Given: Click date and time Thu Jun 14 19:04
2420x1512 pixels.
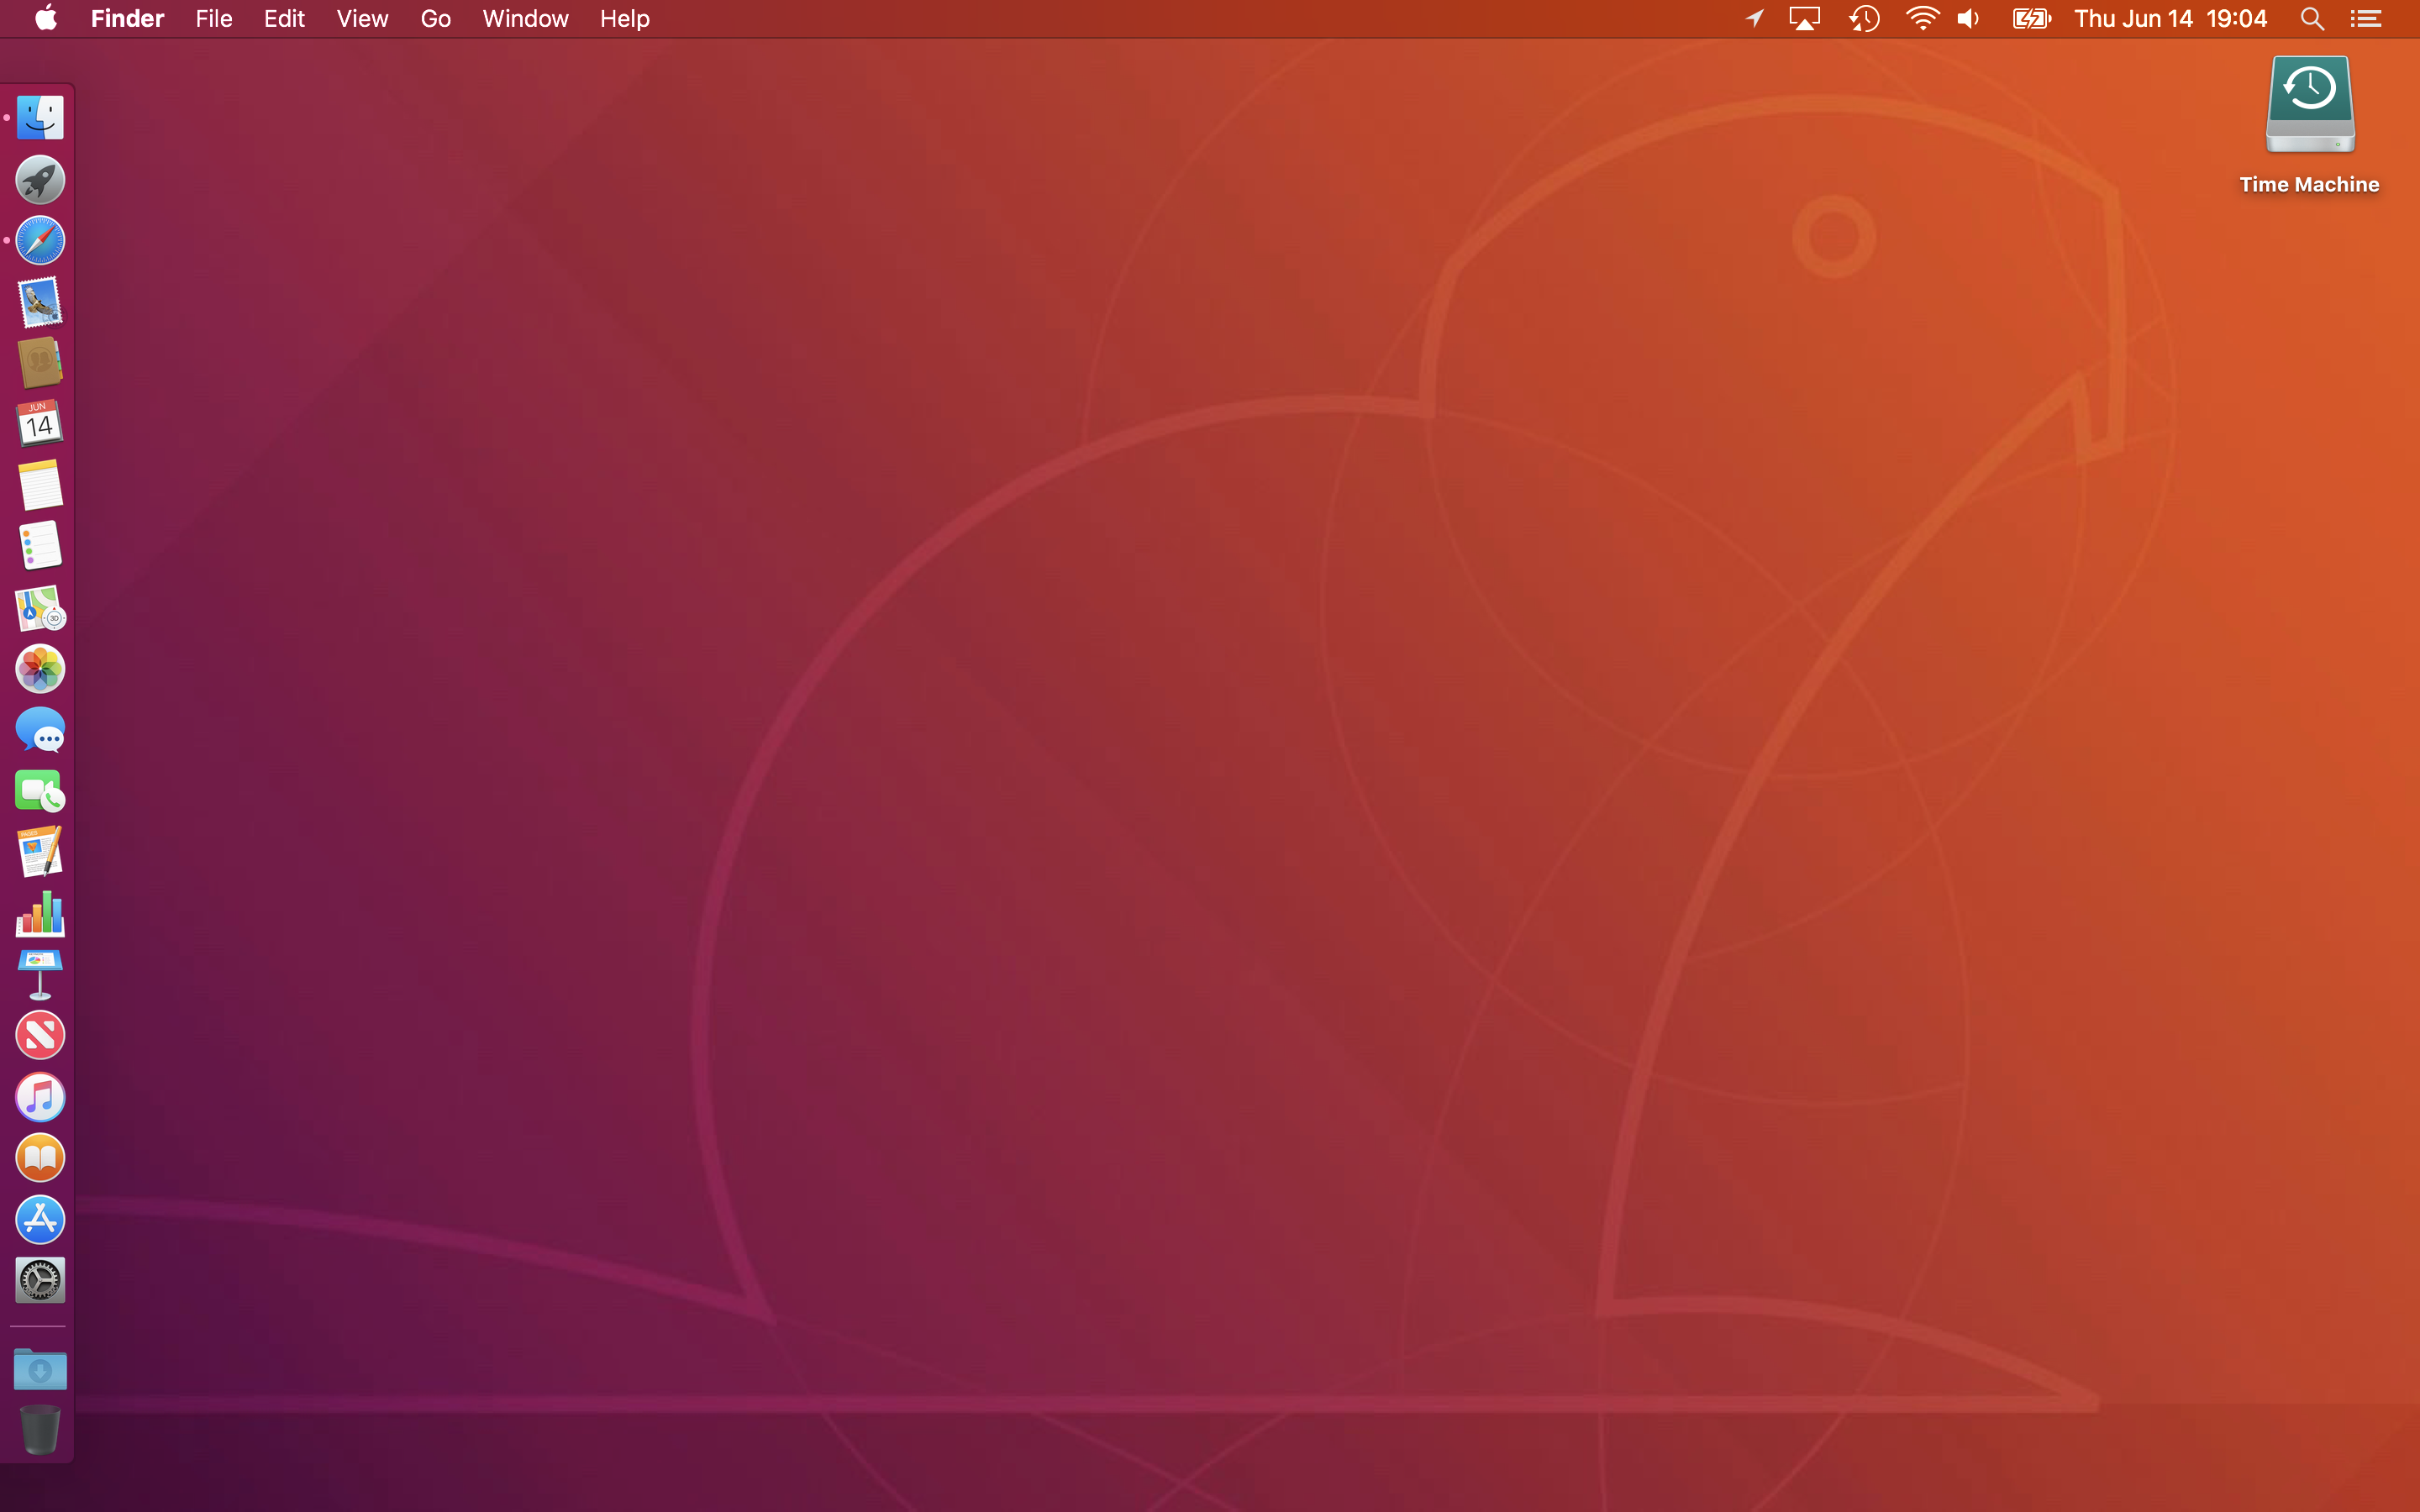Looking at the screenshot, I should [x=2170, y=18].
